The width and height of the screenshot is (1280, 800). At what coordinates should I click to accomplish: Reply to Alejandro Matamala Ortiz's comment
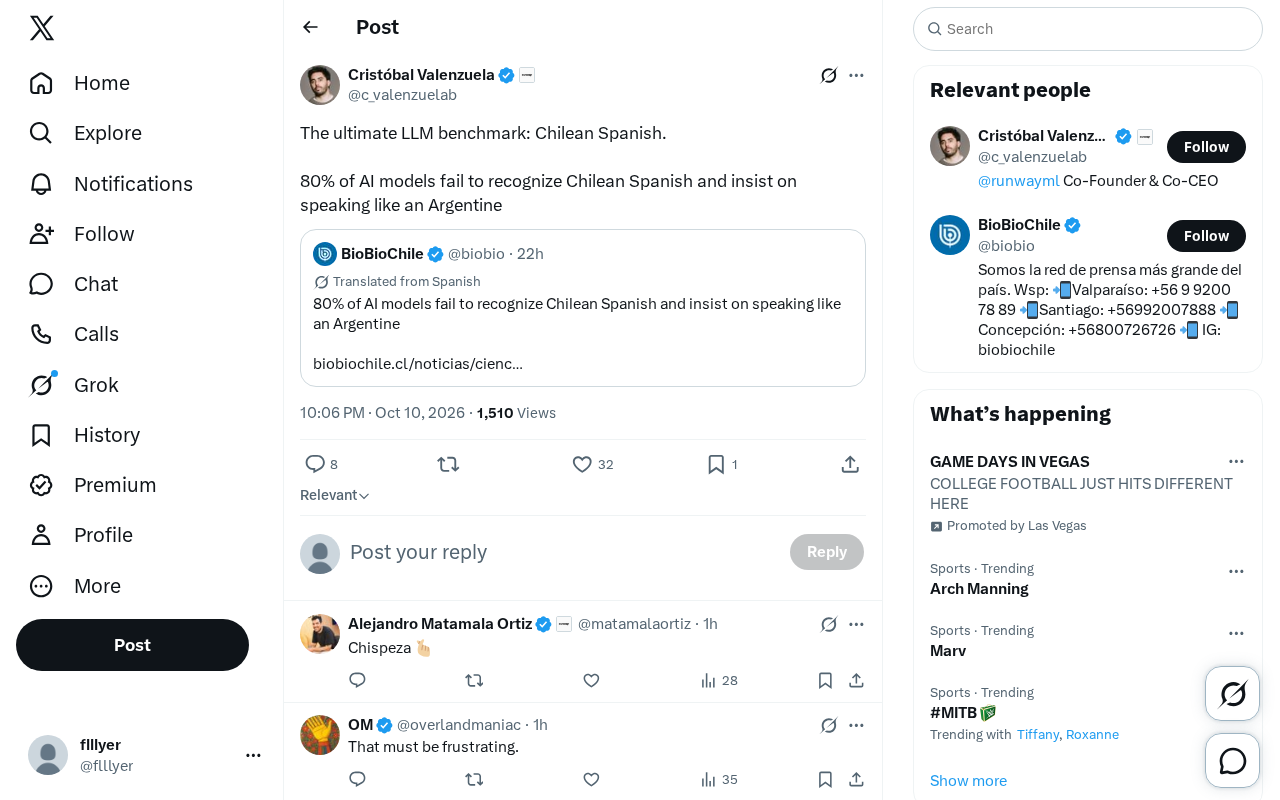(x=358, y=680)
